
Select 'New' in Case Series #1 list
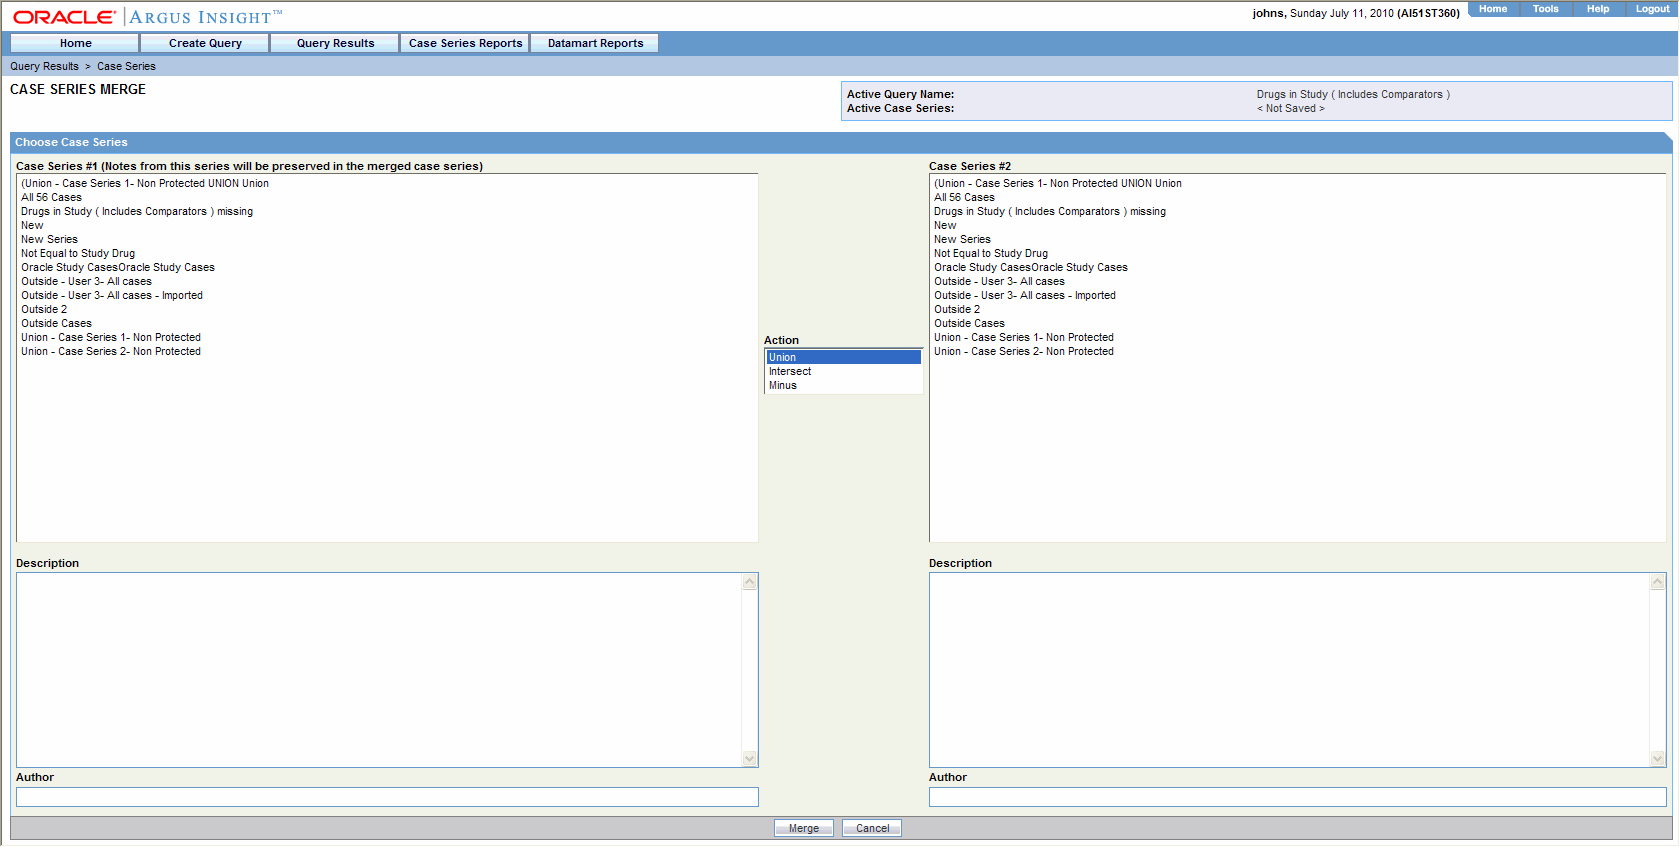coord(386,225)
